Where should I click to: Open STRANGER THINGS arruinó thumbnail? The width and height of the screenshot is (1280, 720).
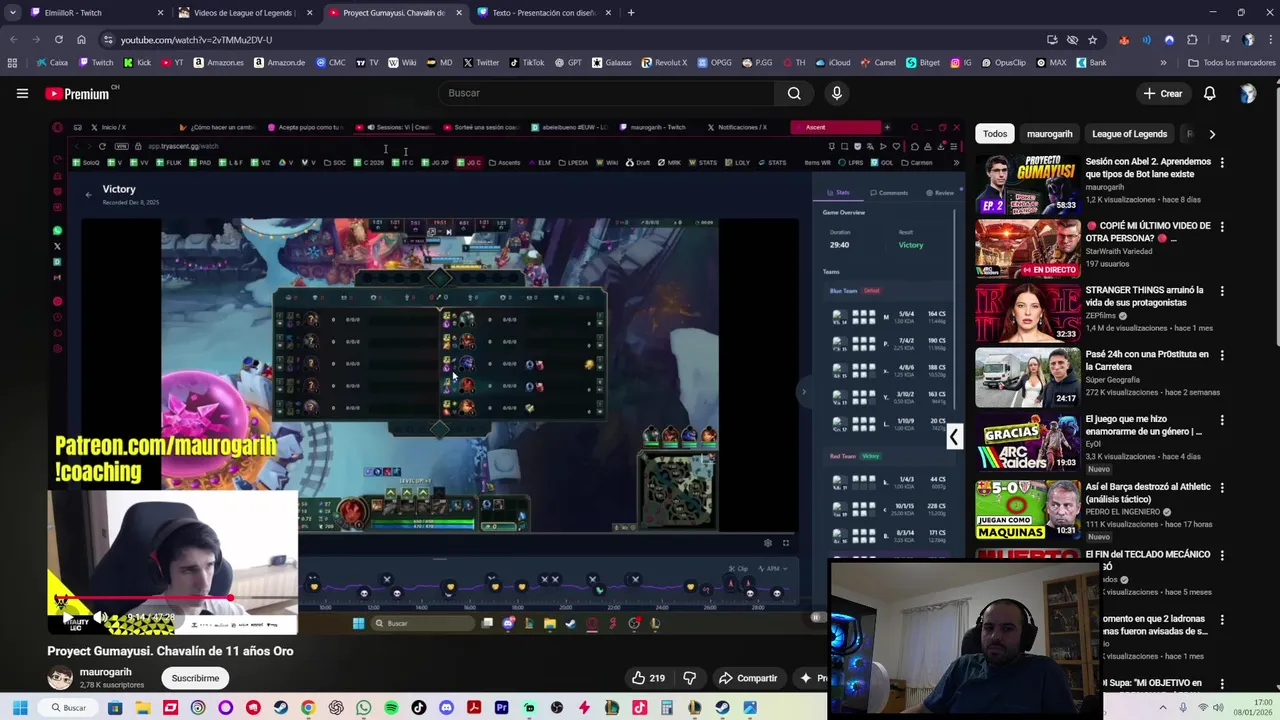click(x=1027, y=311)
